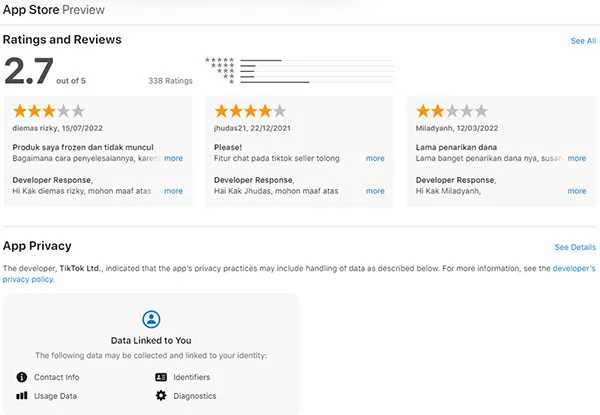This screenshot has height=415, width=600.
Task: Click the Data Linked to You card
Action: 151,354
